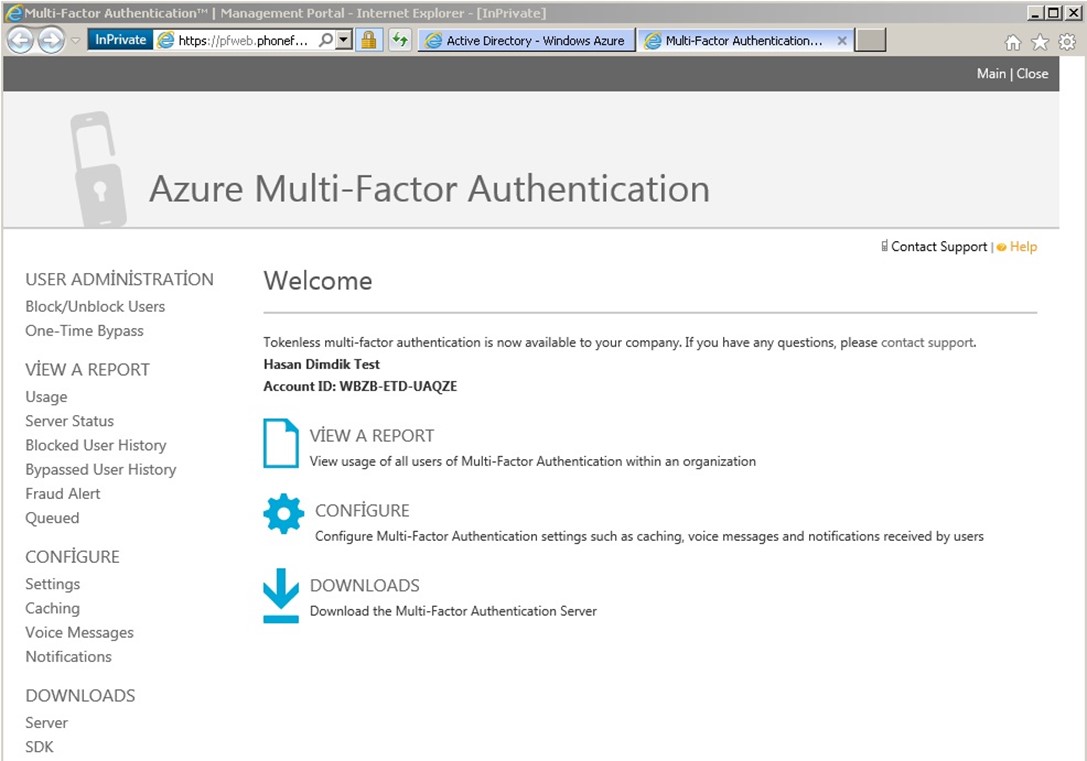Click the phone padlock logo in header
This screenshot has width=1087, height=761.
pos(98,169)
